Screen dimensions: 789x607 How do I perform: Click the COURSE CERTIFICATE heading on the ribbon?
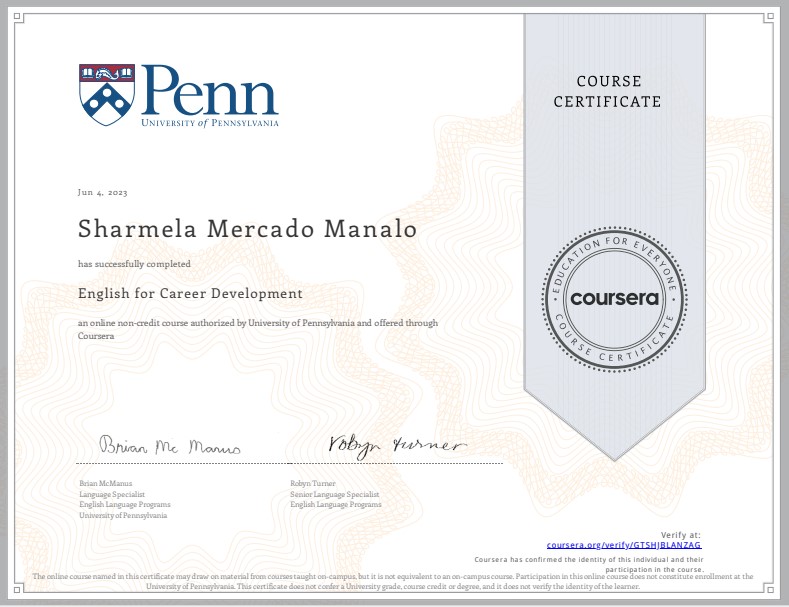coord(607,91)
